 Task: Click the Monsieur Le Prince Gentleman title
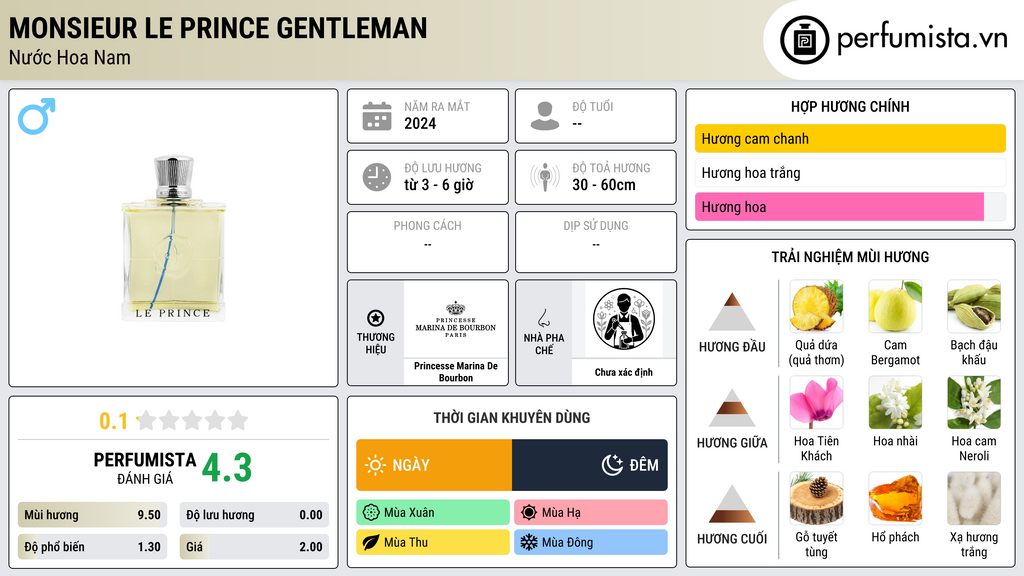point(218,28)
